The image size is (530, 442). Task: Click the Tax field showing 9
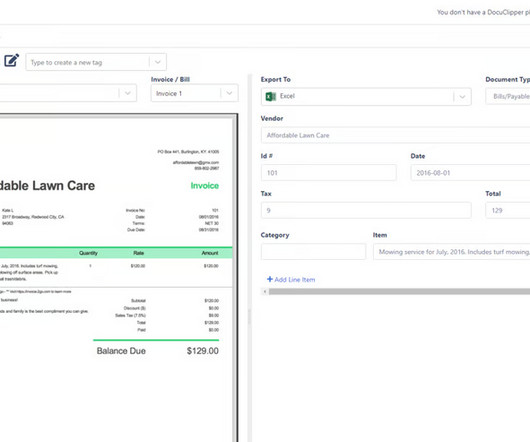tap(366, 210)
